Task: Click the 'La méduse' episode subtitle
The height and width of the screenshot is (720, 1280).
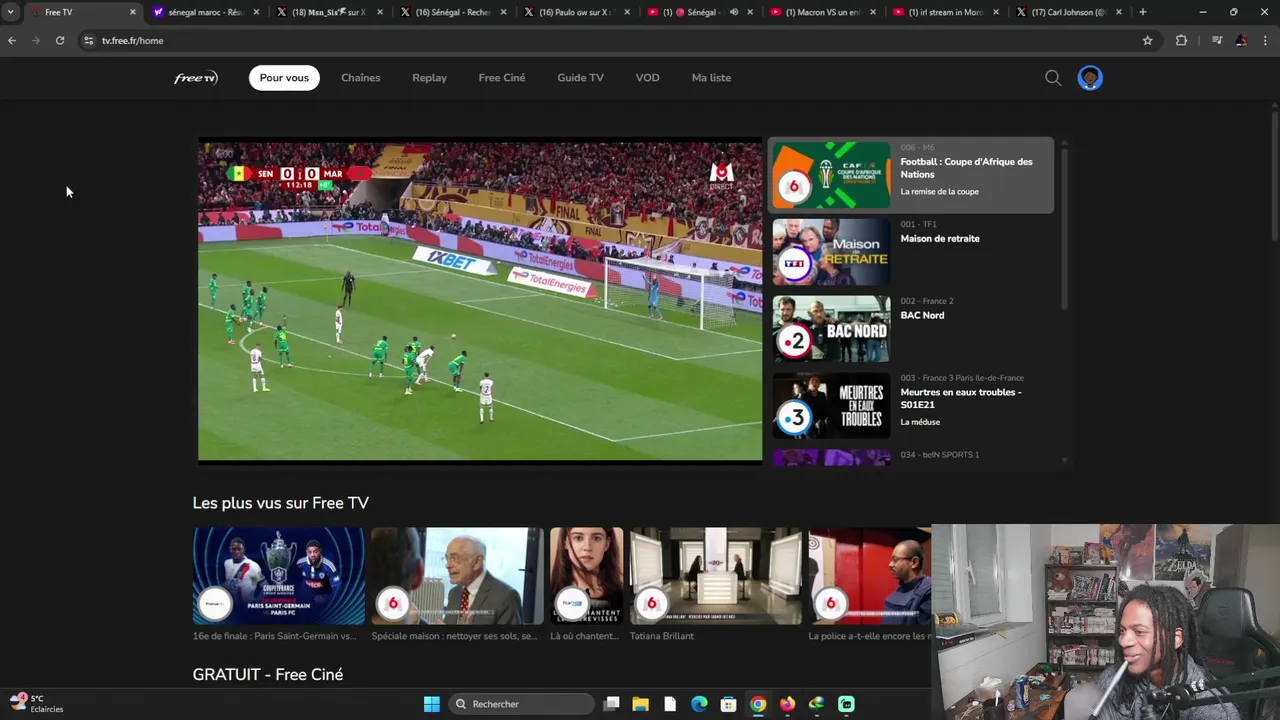Action: pos(920,422)
